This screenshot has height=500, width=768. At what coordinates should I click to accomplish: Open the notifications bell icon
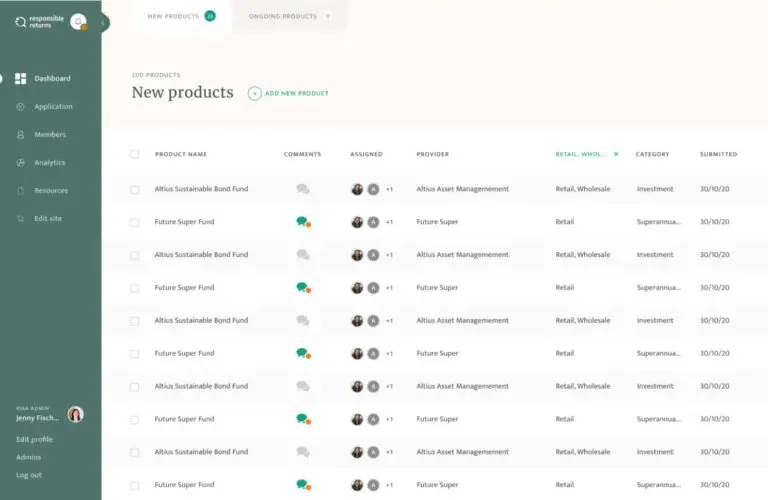pos(78,21)
